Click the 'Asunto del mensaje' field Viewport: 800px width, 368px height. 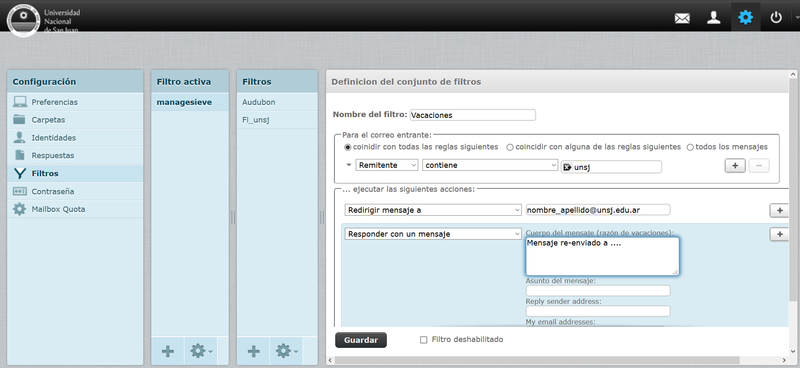point(598,290)
